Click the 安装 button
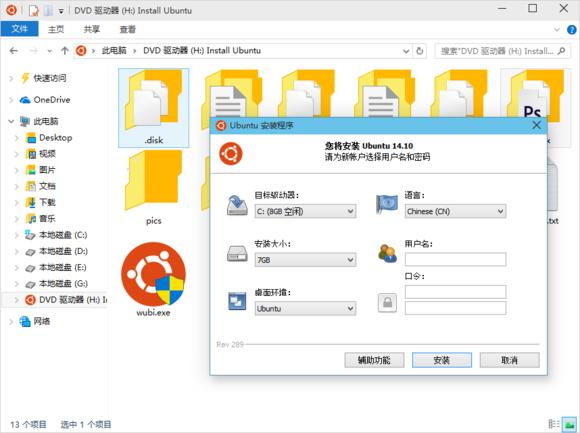The height and width of the screenshot is (433, 580). 442,360
